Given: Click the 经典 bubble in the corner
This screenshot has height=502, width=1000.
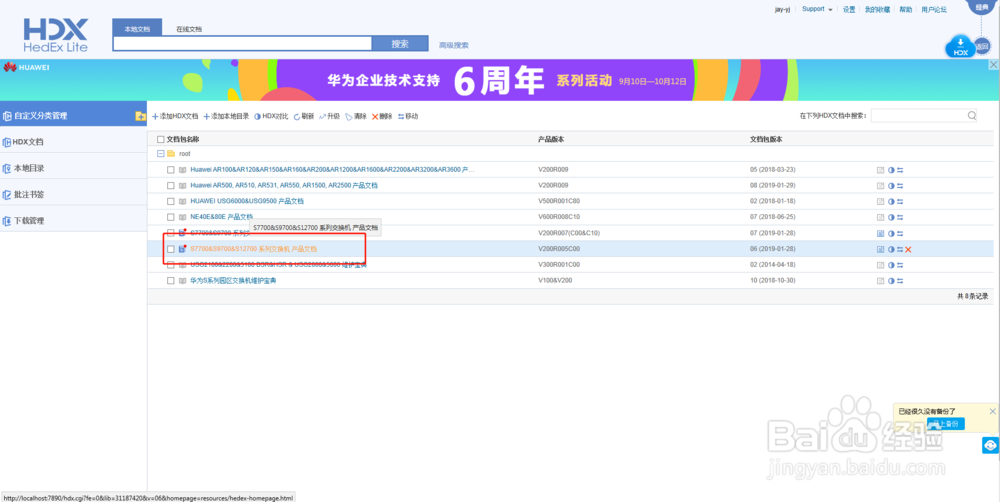Looking at the screenshot, I should [x=983, y=6].
